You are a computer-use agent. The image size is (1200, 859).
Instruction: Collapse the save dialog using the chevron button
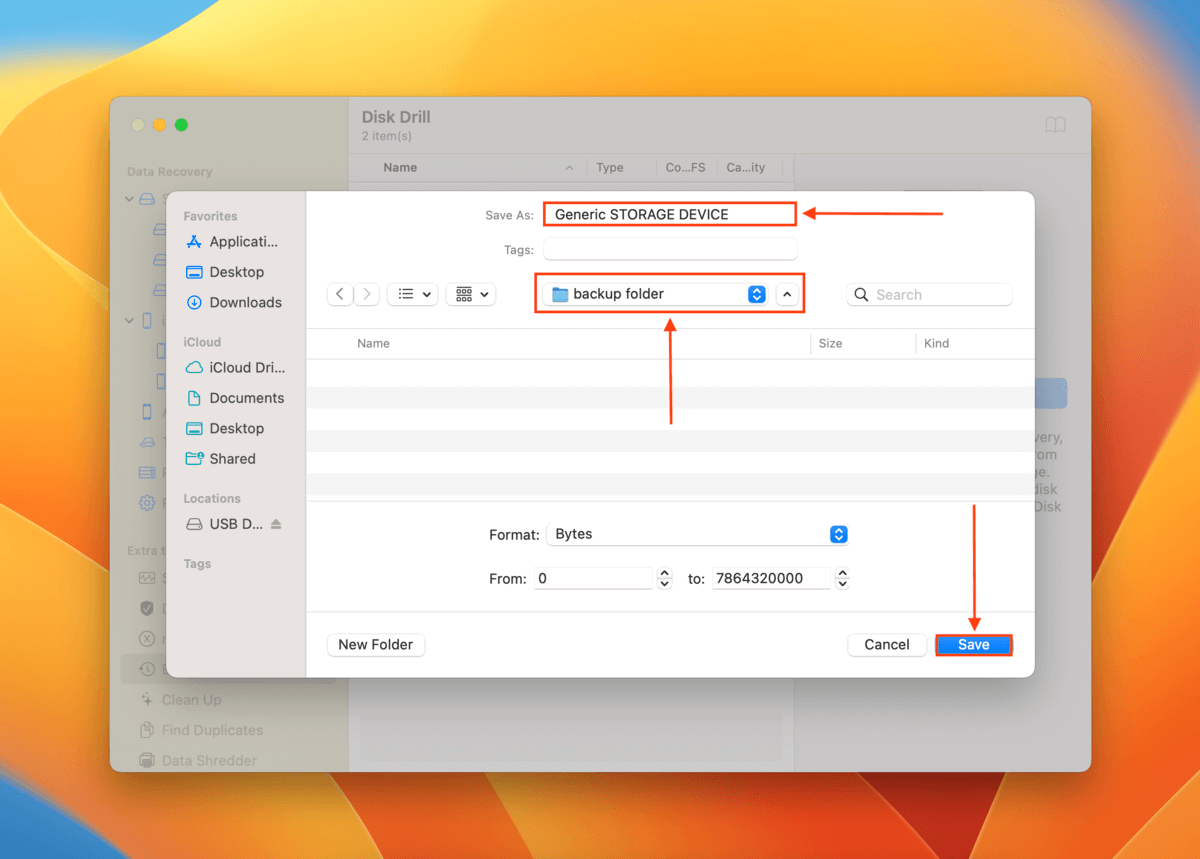(787, 294)
